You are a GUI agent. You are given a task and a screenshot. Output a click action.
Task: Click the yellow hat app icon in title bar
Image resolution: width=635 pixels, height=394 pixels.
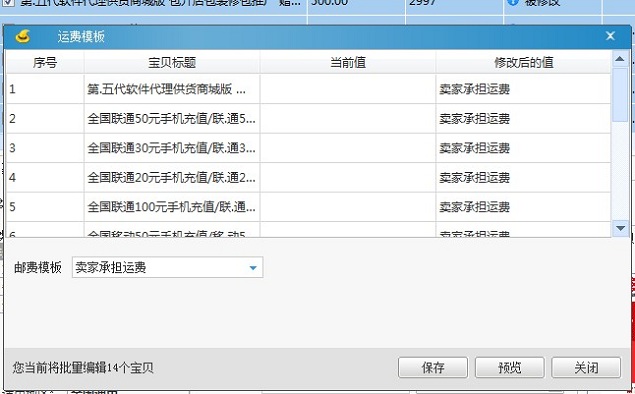pos(23,36)
